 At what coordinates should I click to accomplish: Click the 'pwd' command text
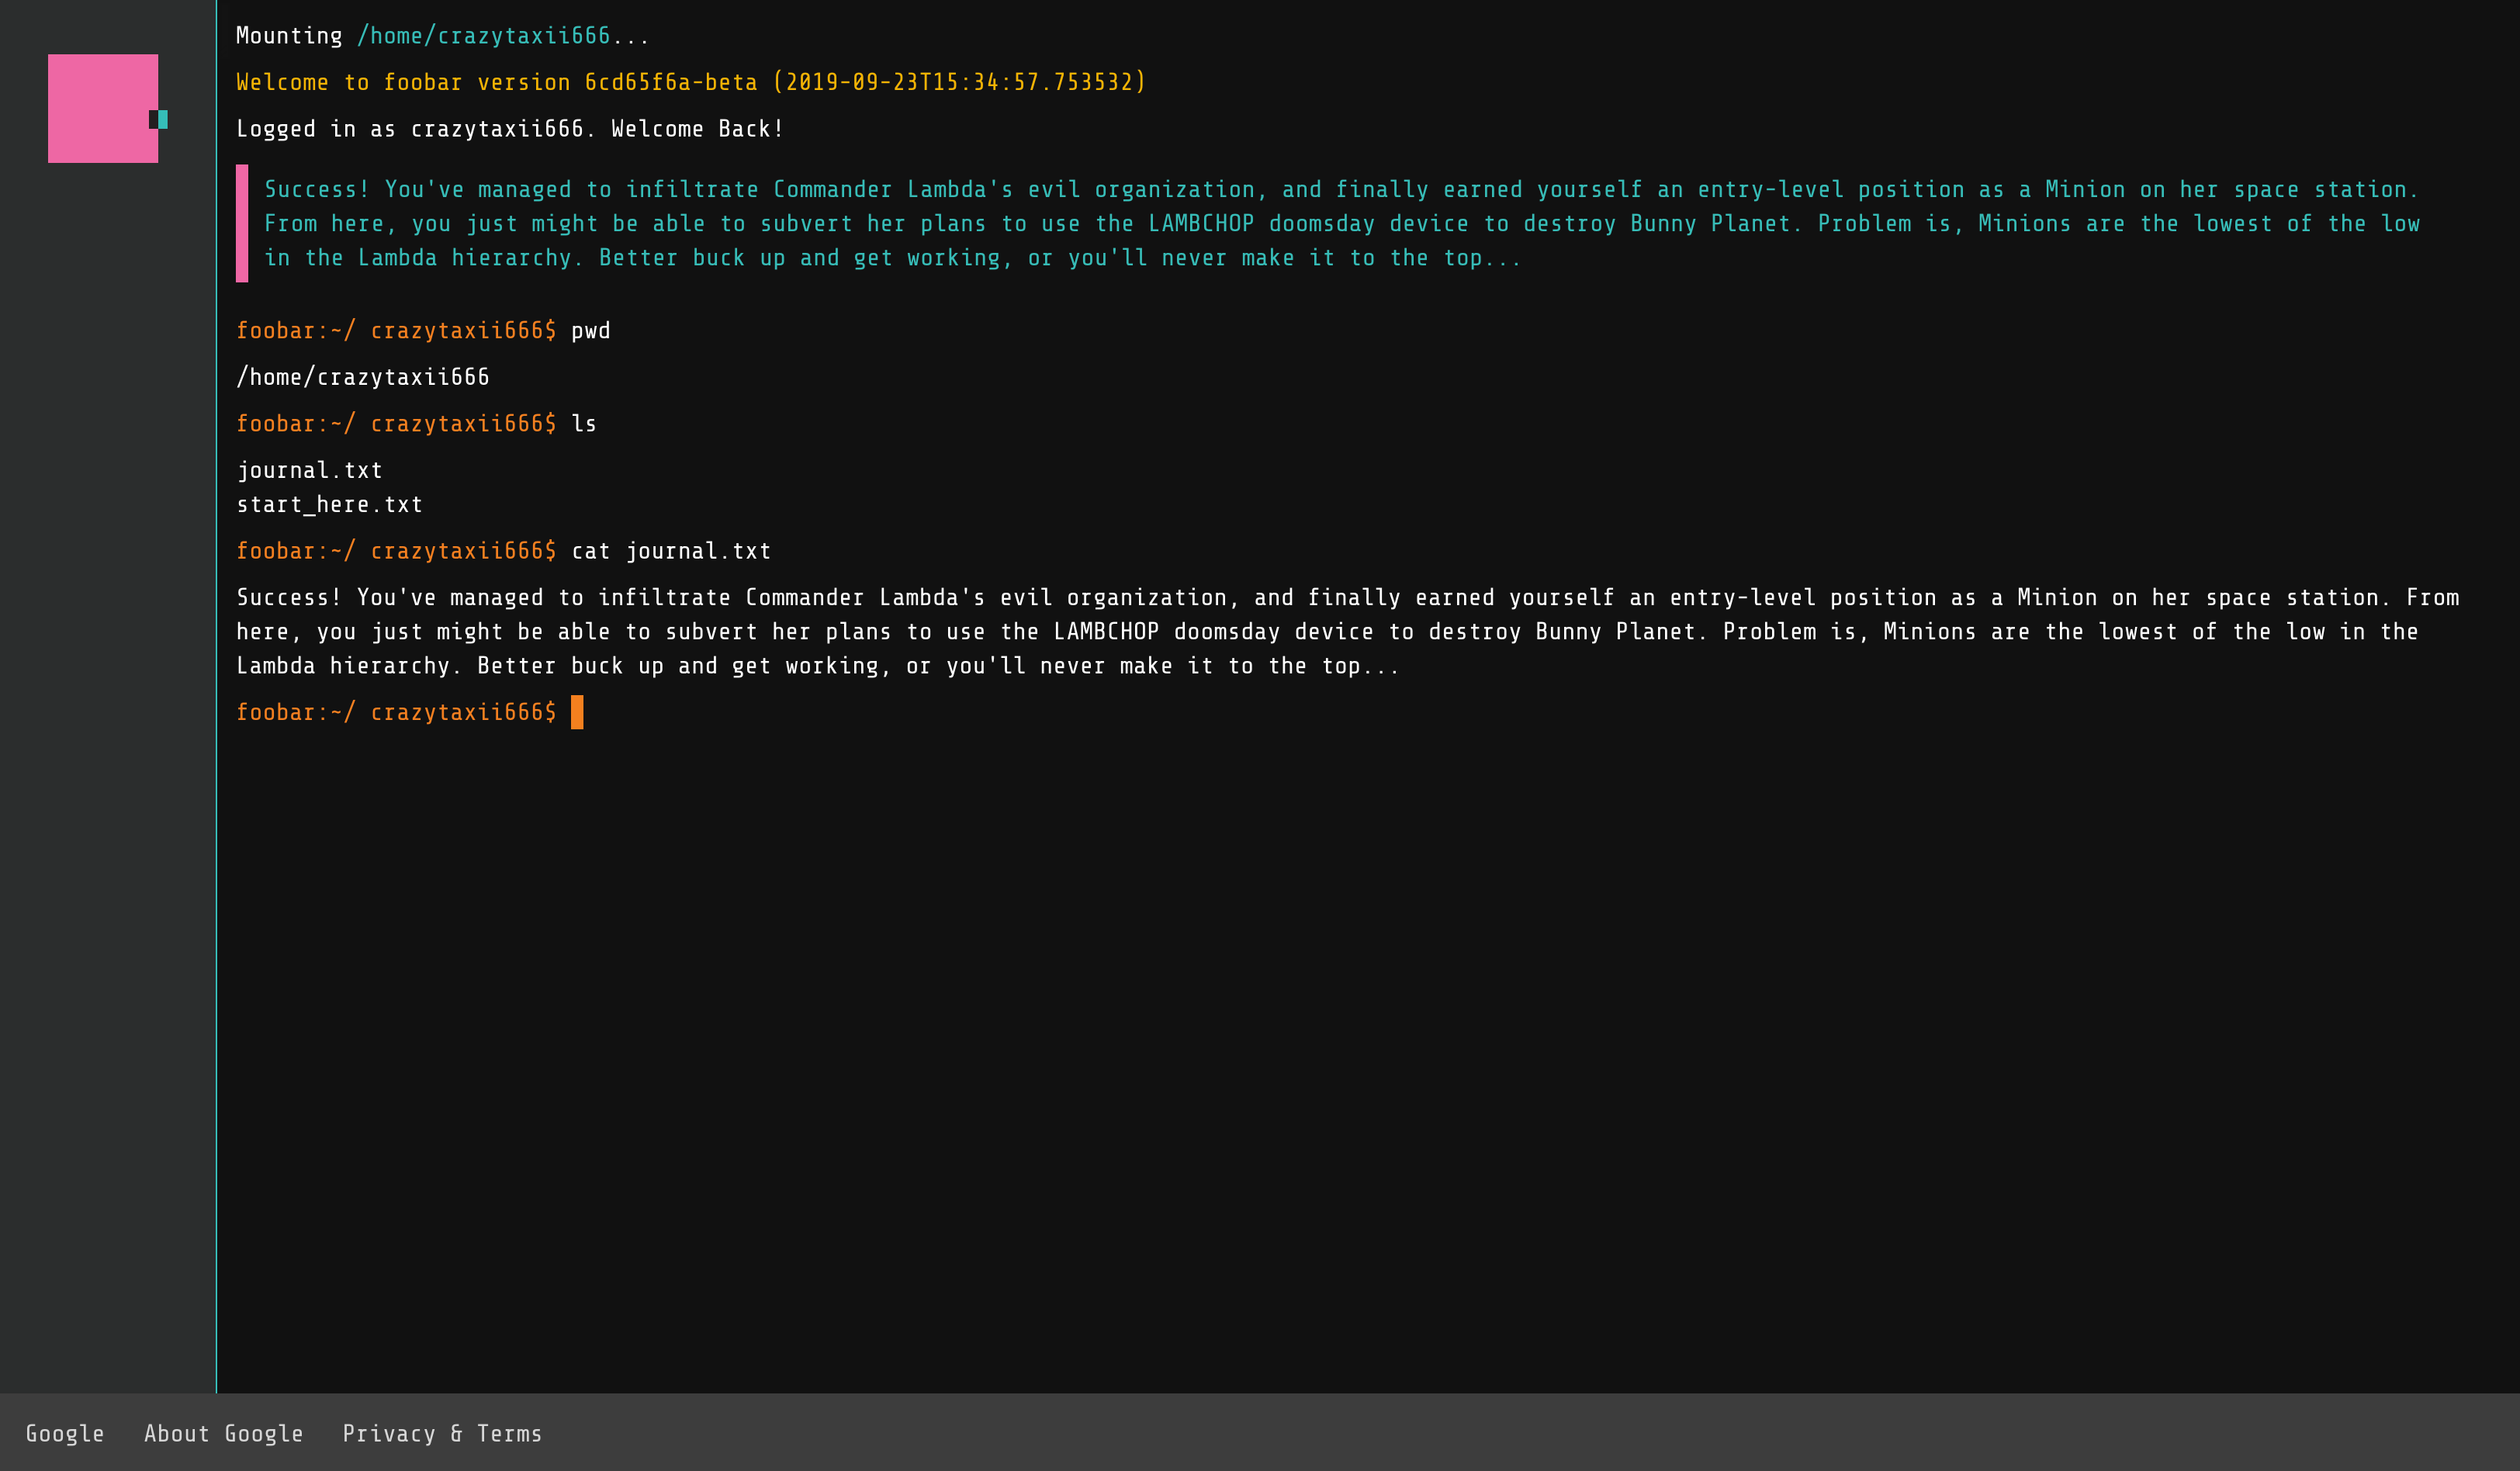pos(591,331)
